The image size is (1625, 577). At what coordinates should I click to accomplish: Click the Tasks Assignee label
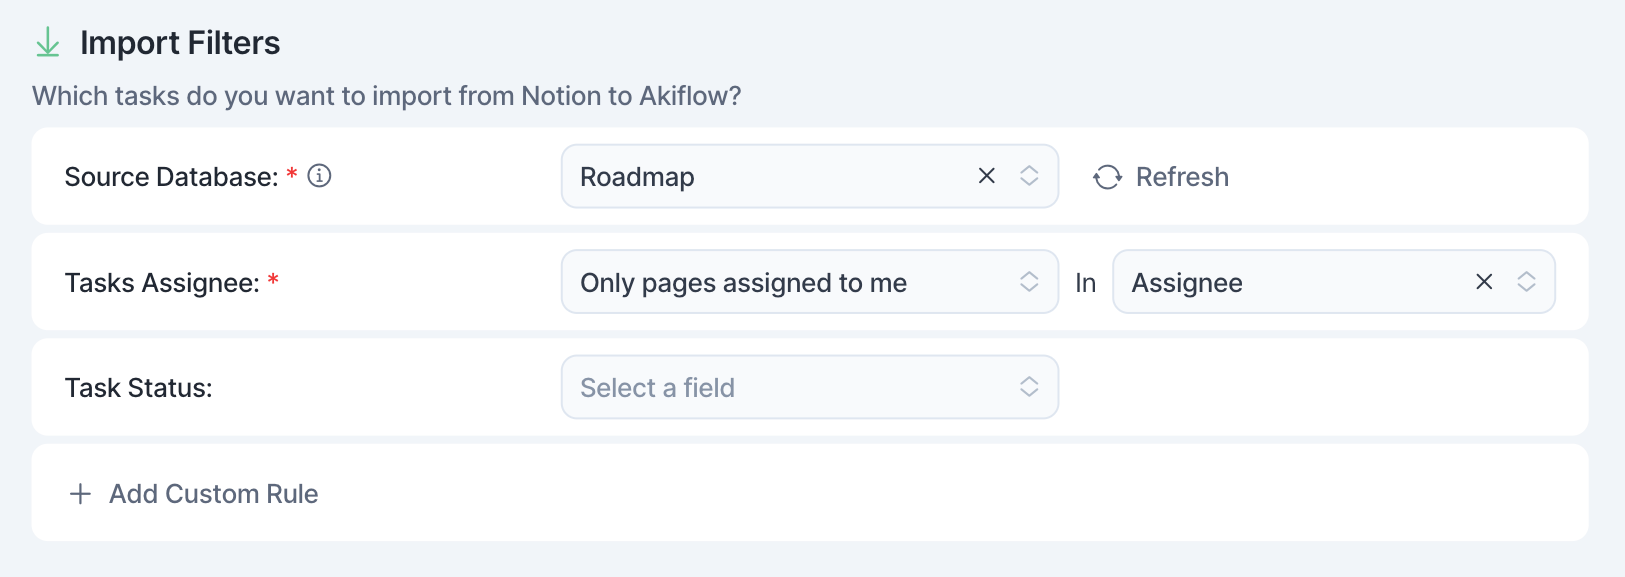[162, 283]
